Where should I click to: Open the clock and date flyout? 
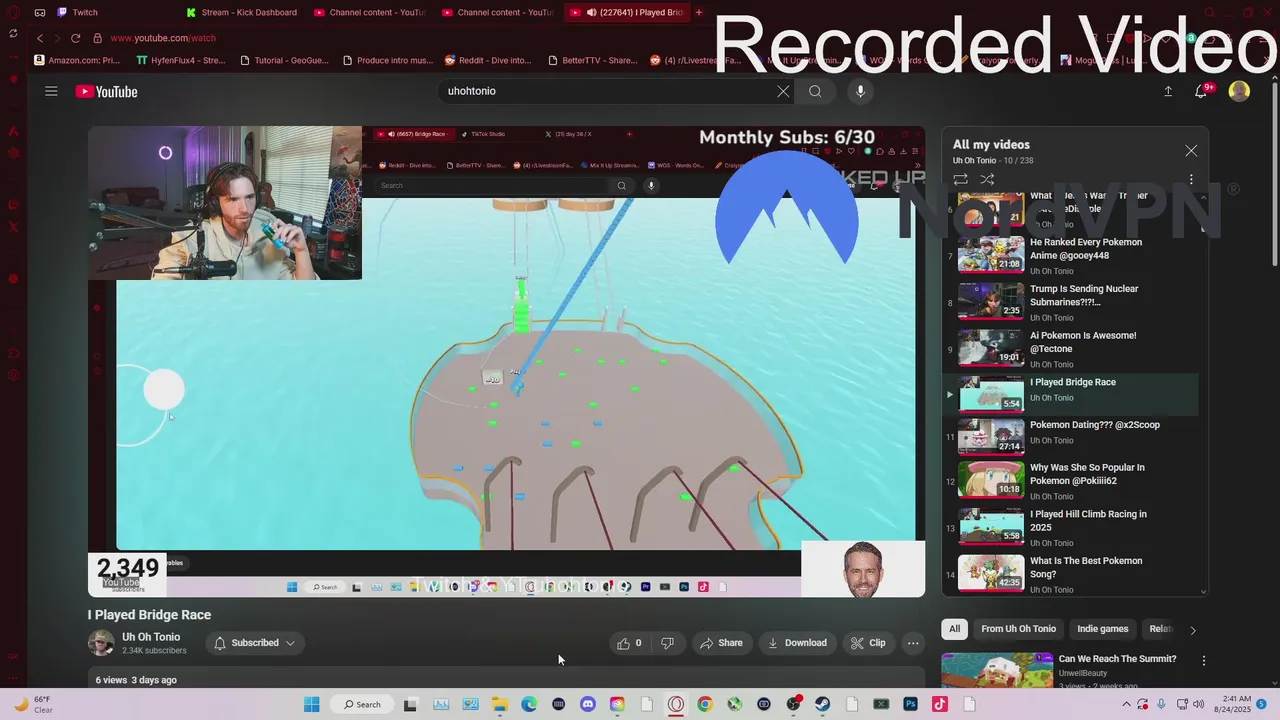1231,704
